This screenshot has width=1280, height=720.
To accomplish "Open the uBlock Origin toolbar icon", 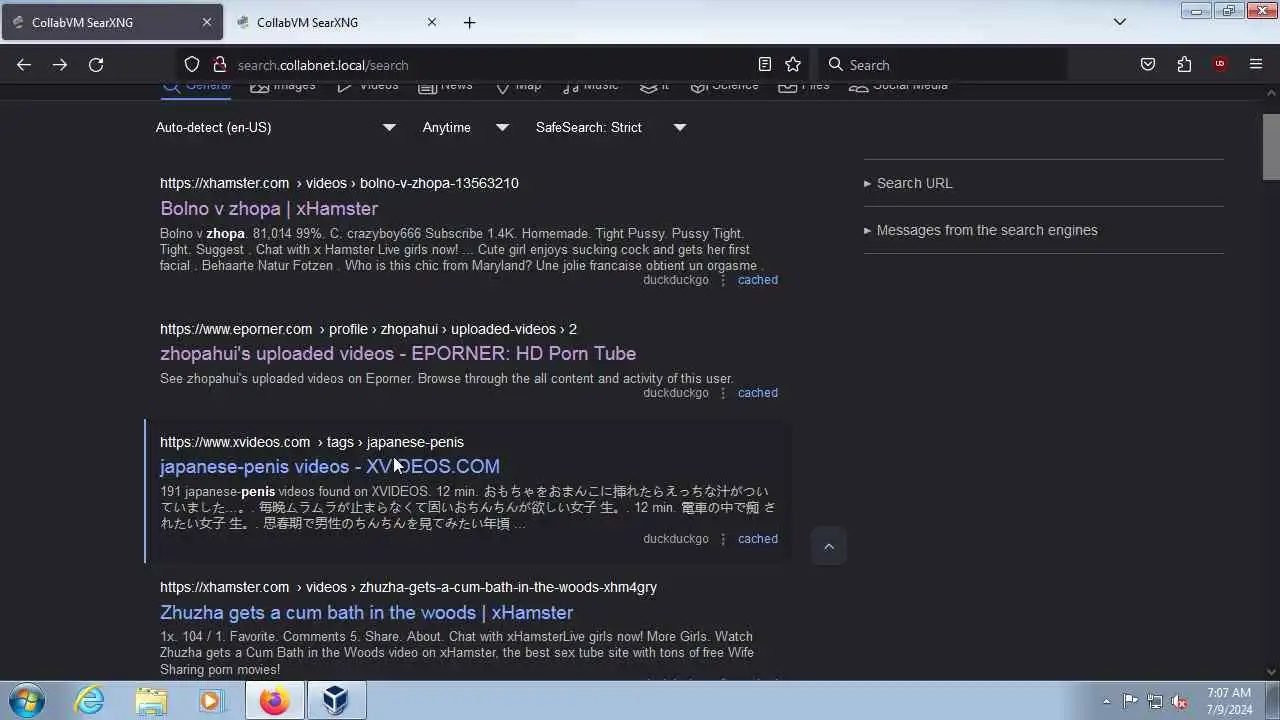I will 1220,64.
